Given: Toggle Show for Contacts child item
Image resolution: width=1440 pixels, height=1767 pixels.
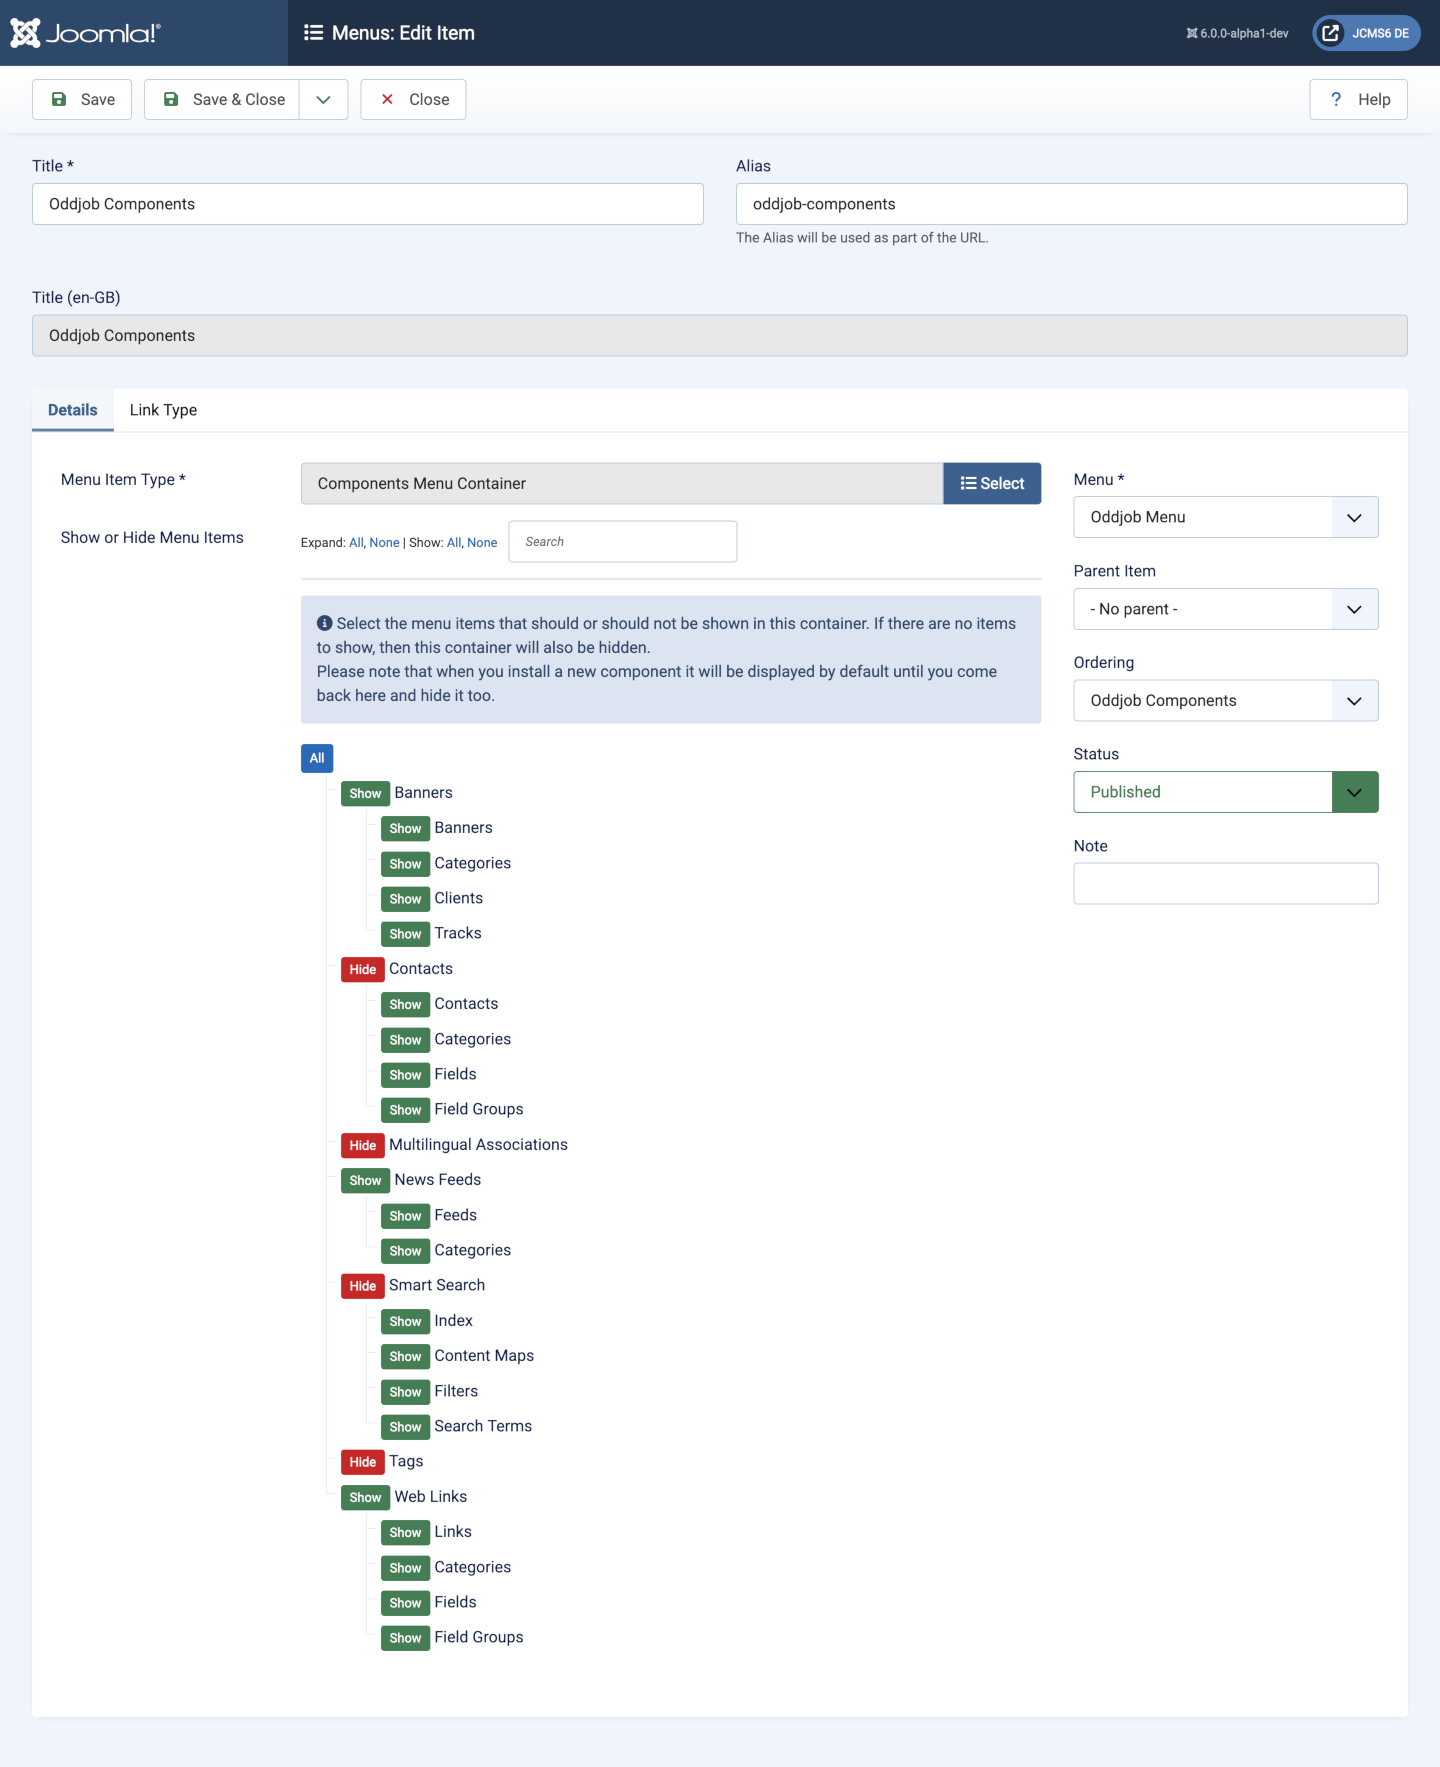Looking at the screenshot, I should pyautogui.click(x=405, y=1004).
